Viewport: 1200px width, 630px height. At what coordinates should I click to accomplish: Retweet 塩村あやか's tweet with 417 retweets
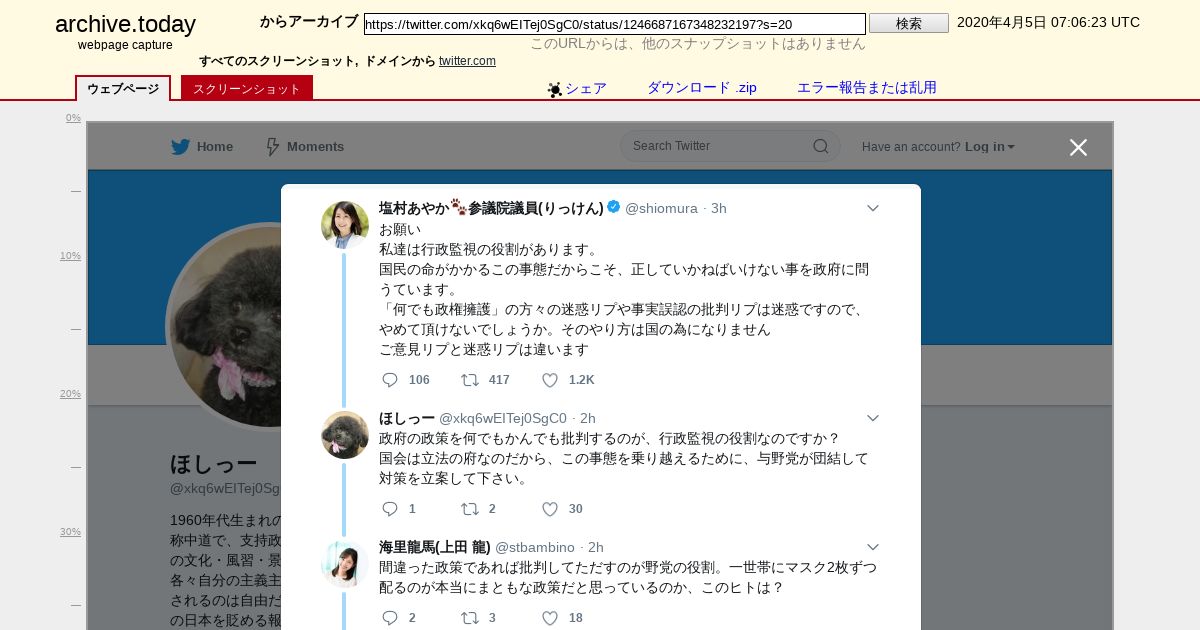pos(469,380)
